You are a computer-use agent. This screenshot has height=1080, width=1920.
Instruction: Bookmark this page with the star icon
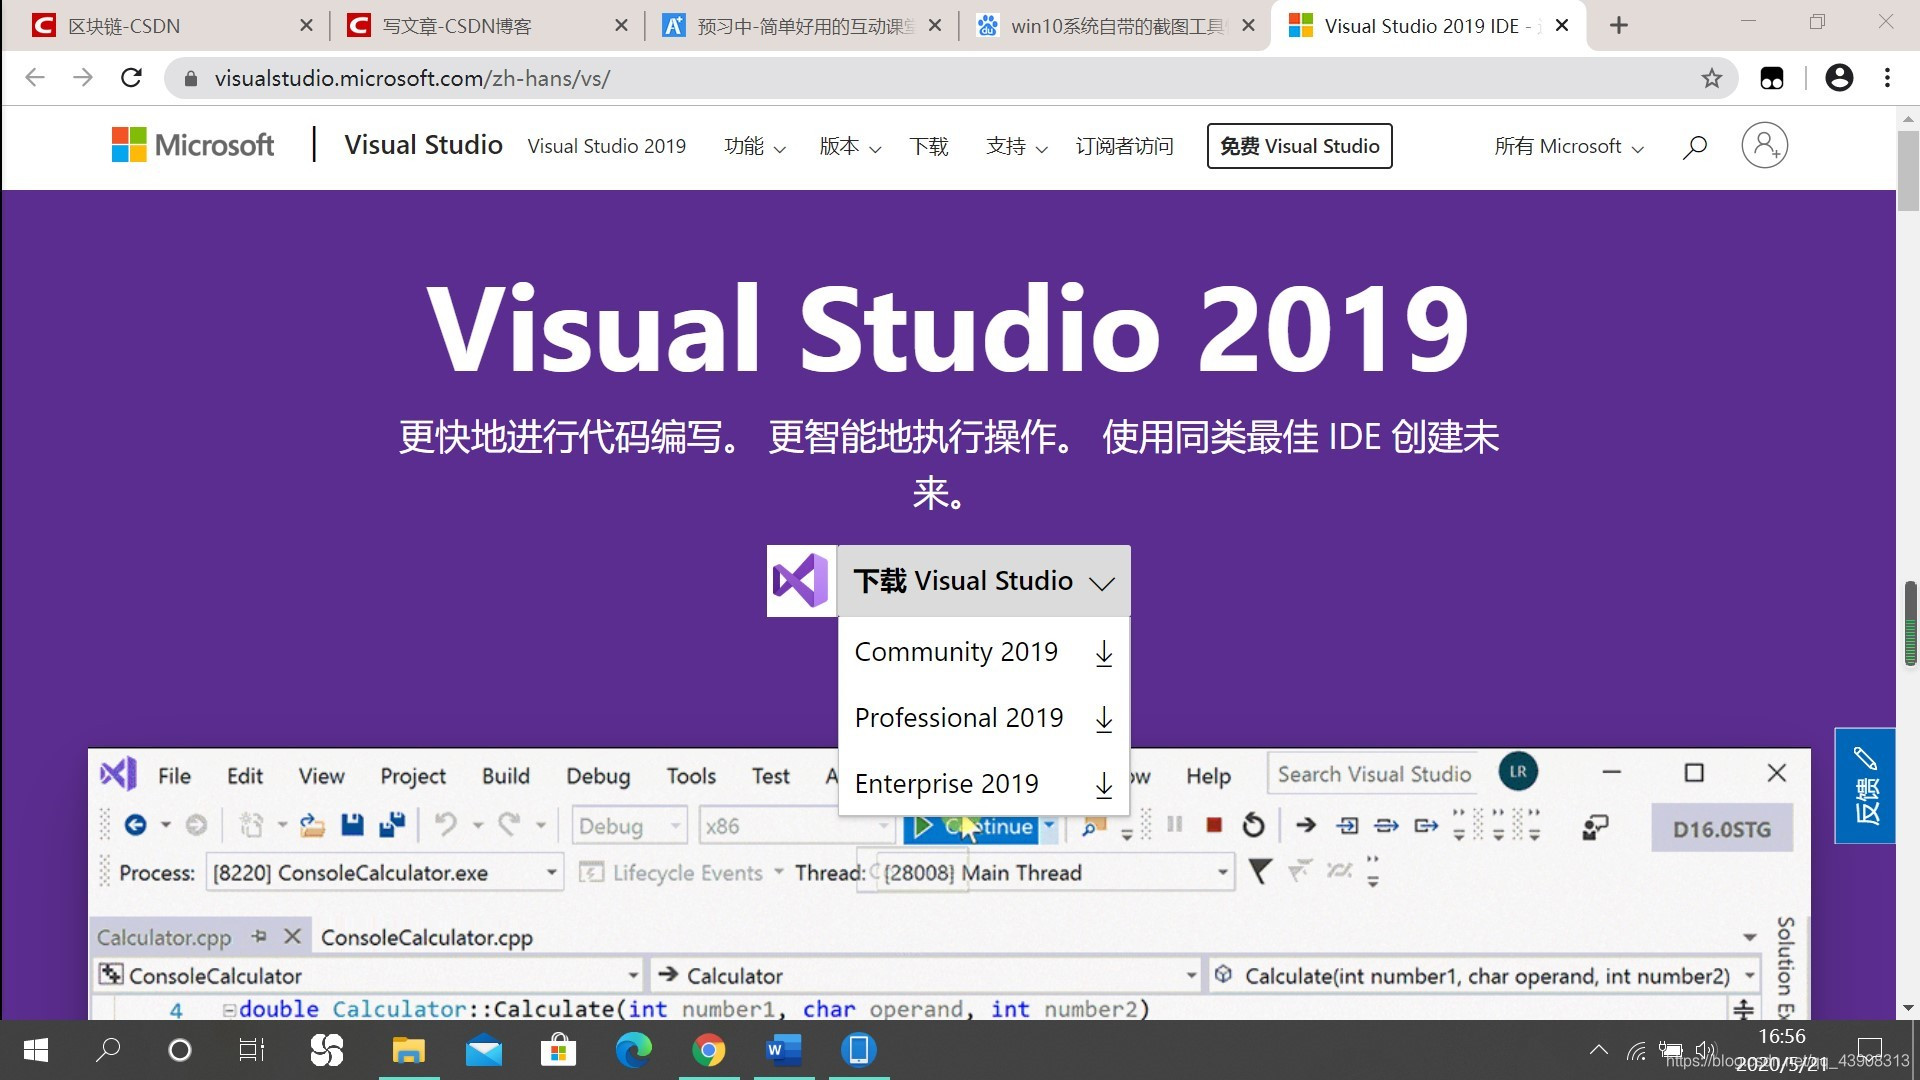coord(1711,78)
